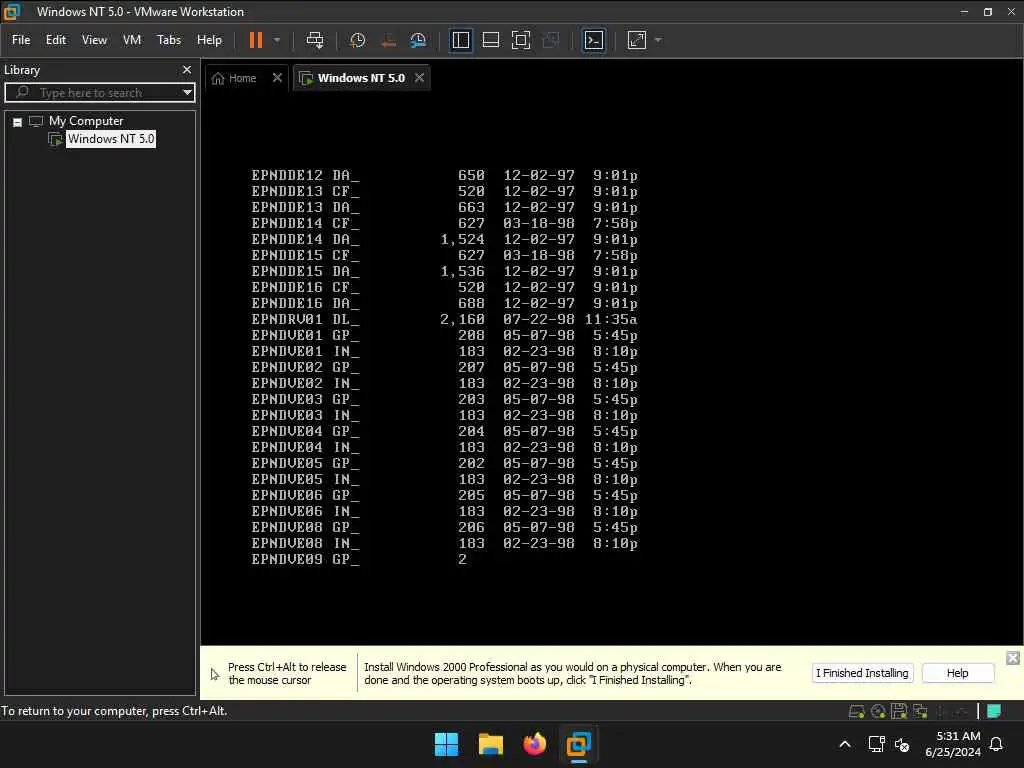Click the VMware Workstation title bar logo
The width and height of the screenshot is (1024, 768).
(x=12, y=12)
